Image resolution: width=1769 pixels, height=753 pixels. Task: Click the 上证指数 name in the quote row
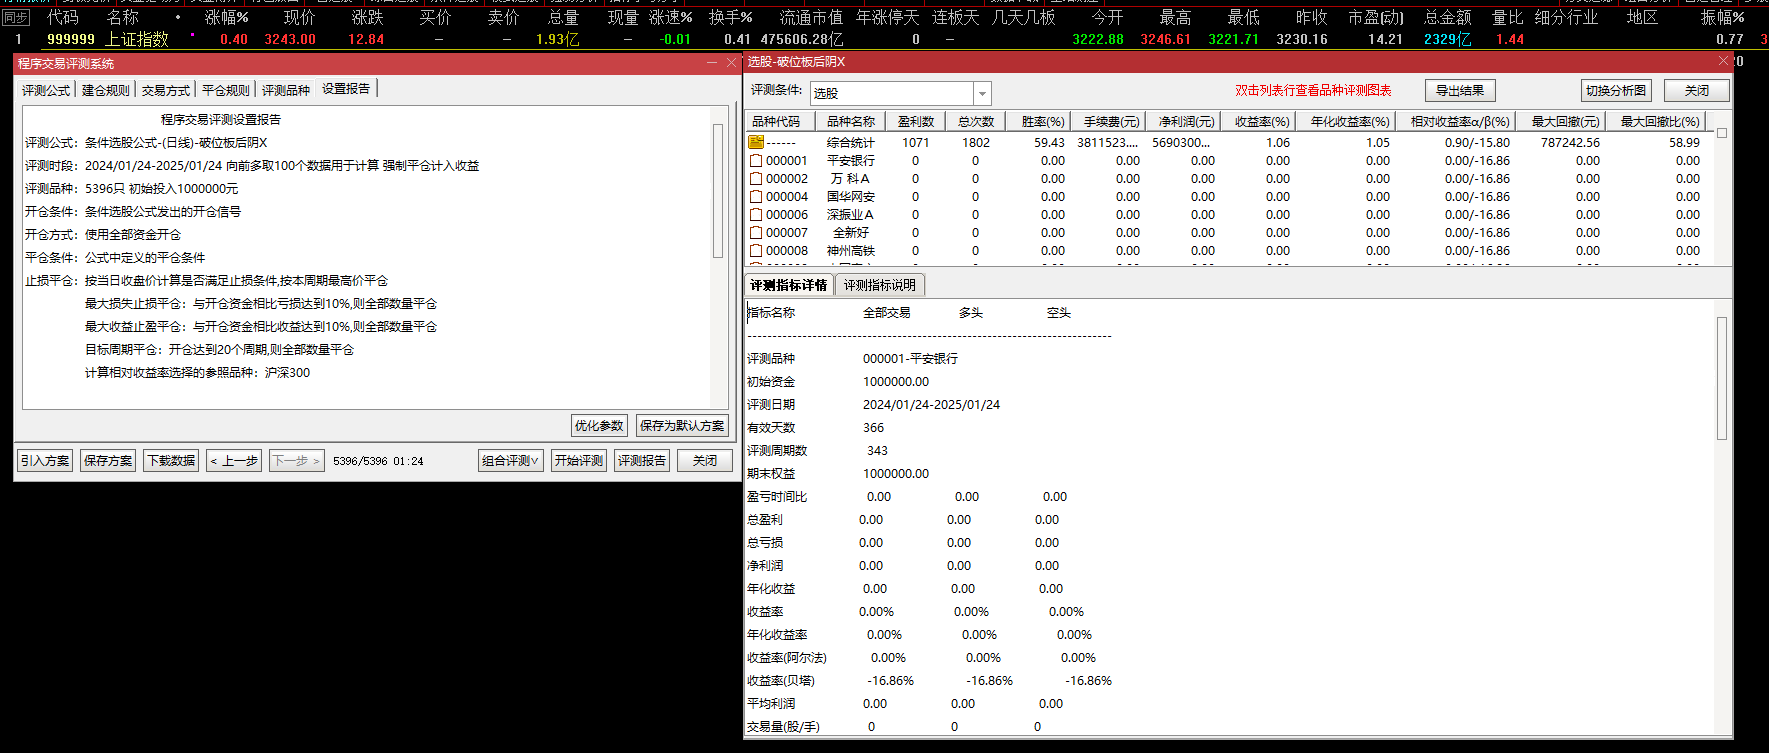(137, 39)
